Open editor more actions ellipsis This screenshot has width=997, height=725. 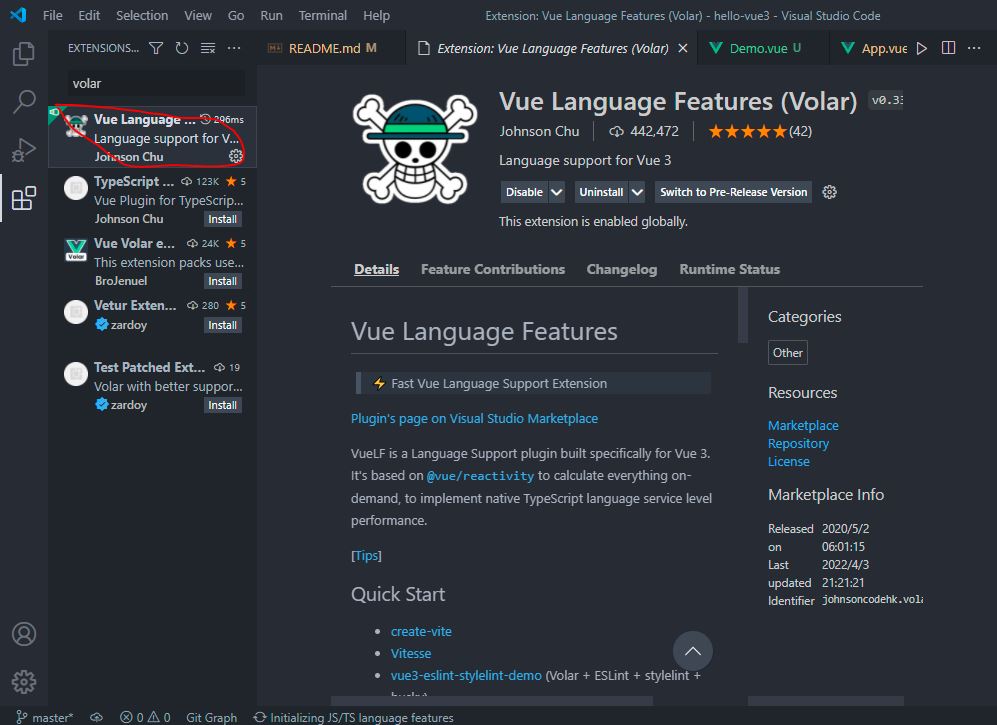pyautogui.click(x=974, y=48)
